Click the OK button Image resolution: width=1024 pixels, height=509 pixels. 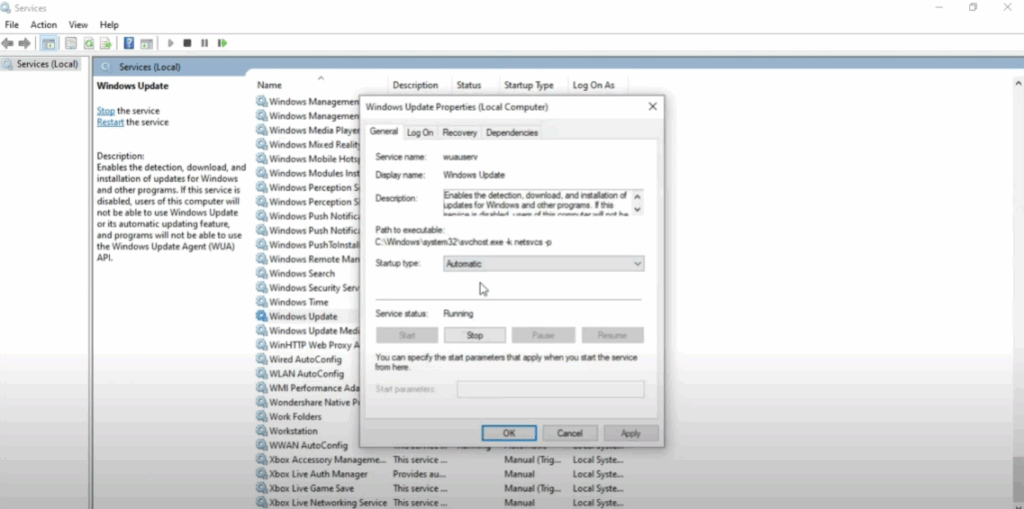(x=509, y=433)
